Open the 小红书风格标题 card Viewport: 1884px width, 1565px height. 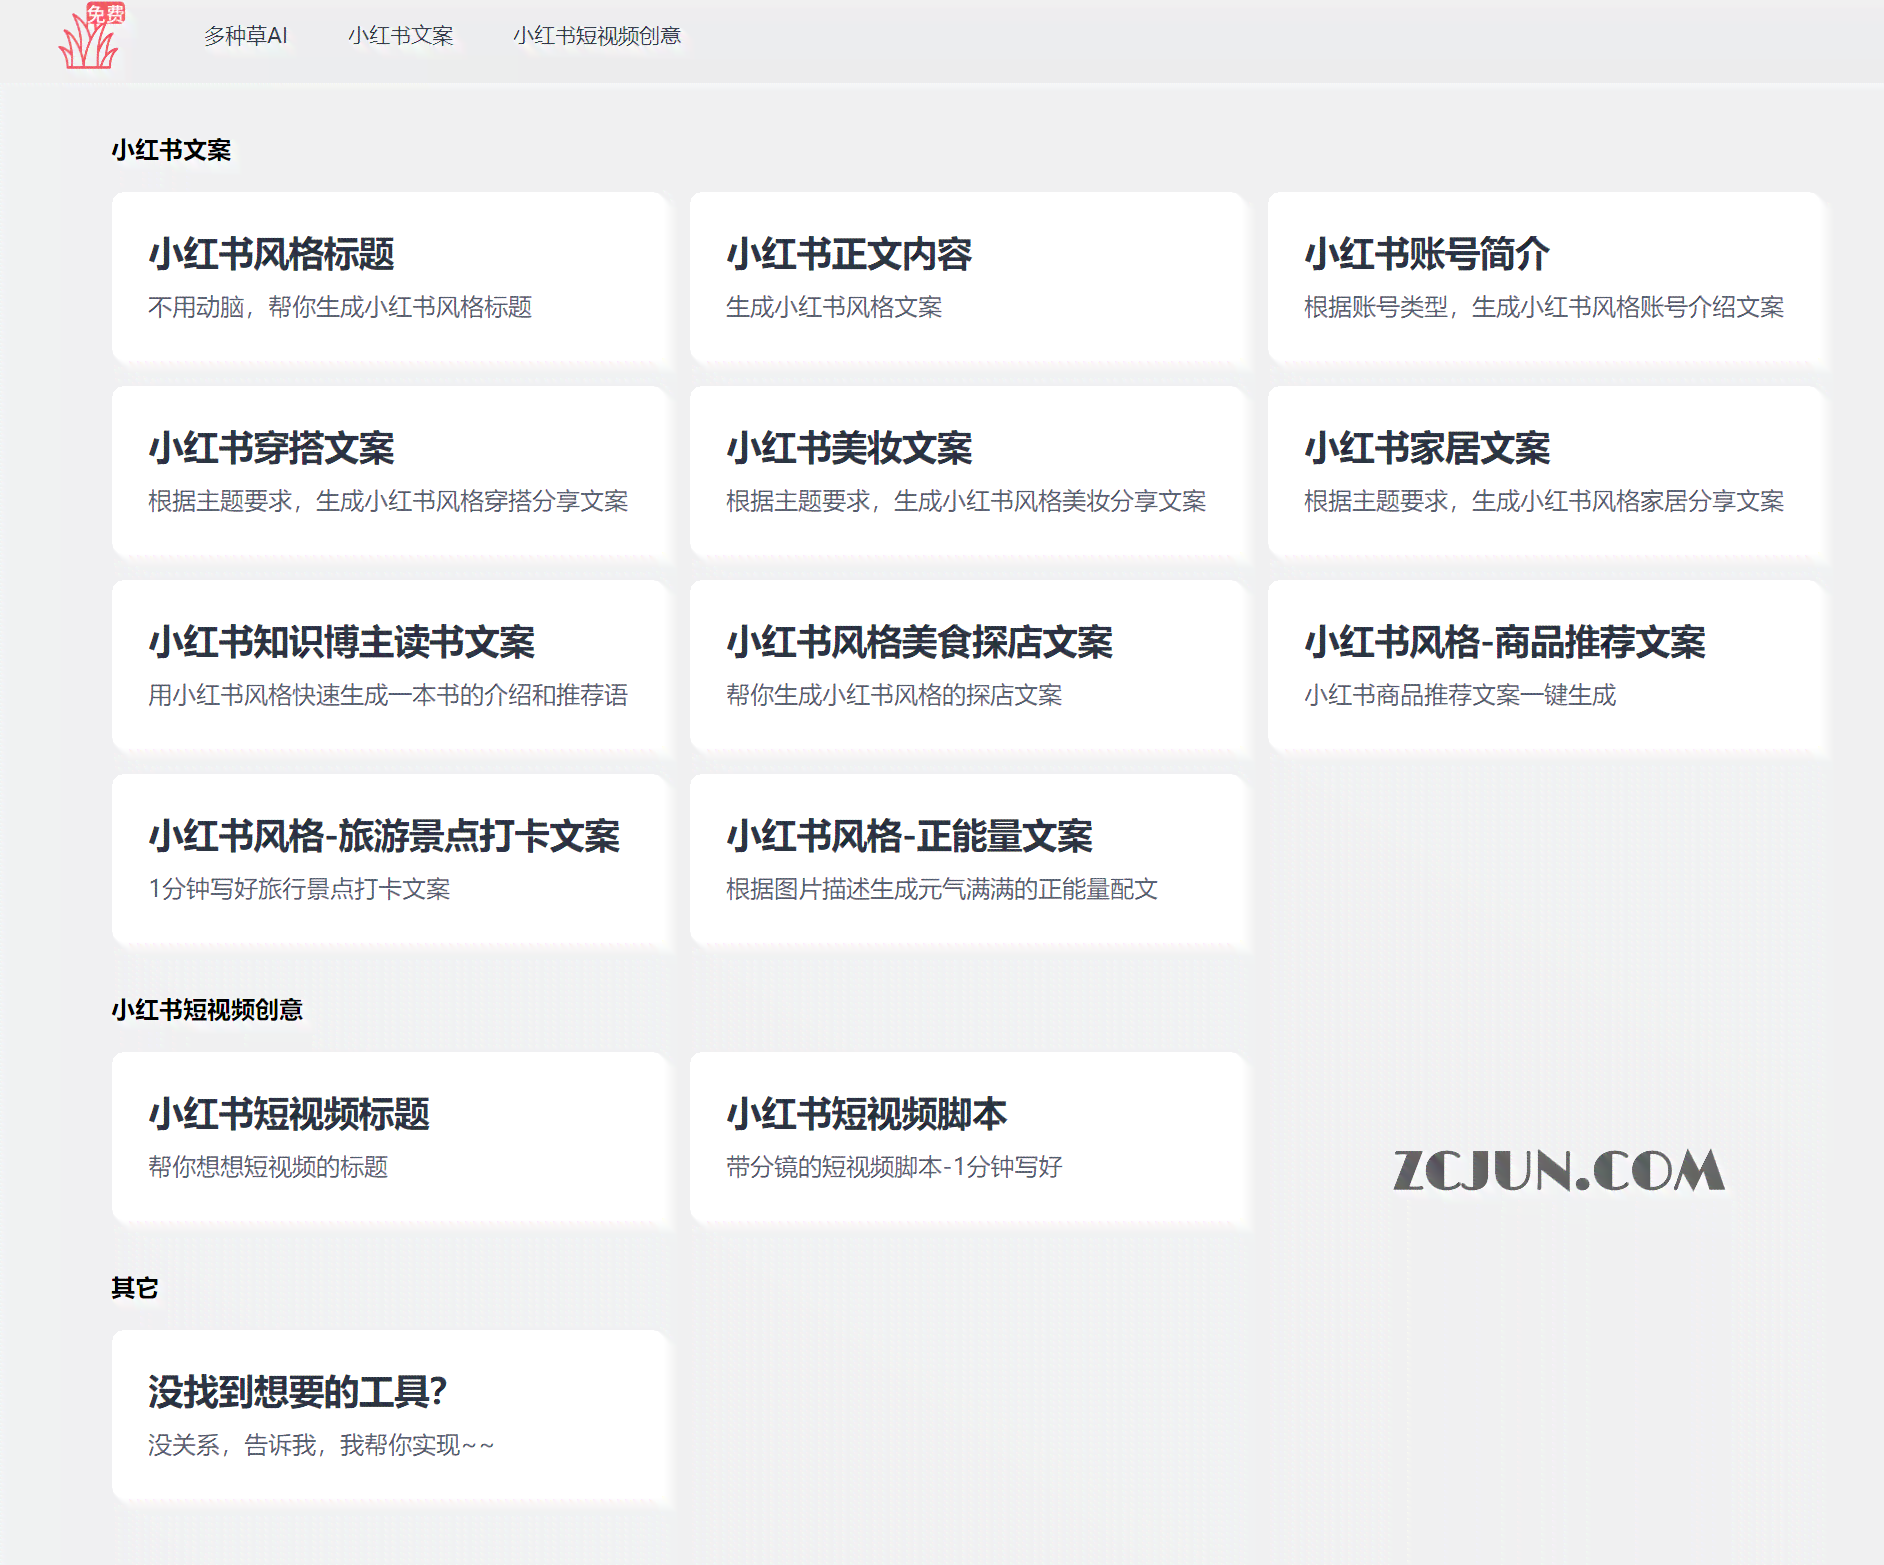tap(389, 278)
